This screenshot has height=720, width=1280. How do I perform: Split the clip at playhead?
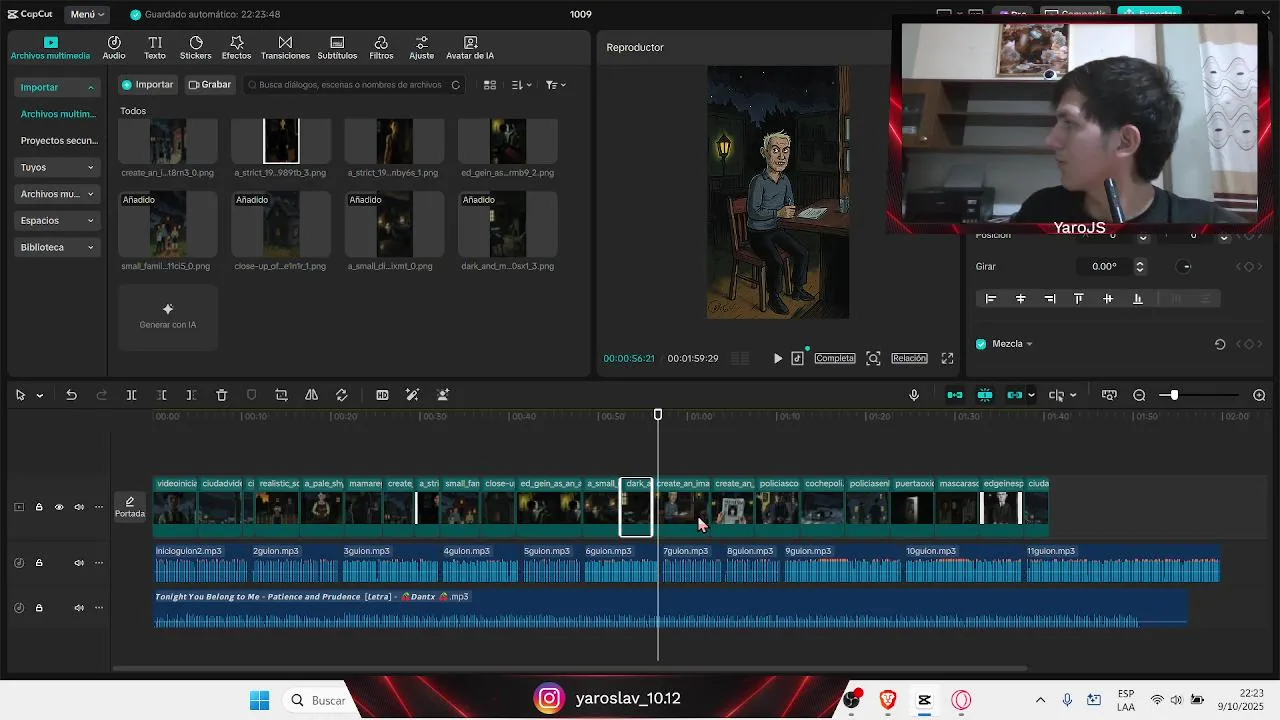pyautogui.click(x=131, y=395)
